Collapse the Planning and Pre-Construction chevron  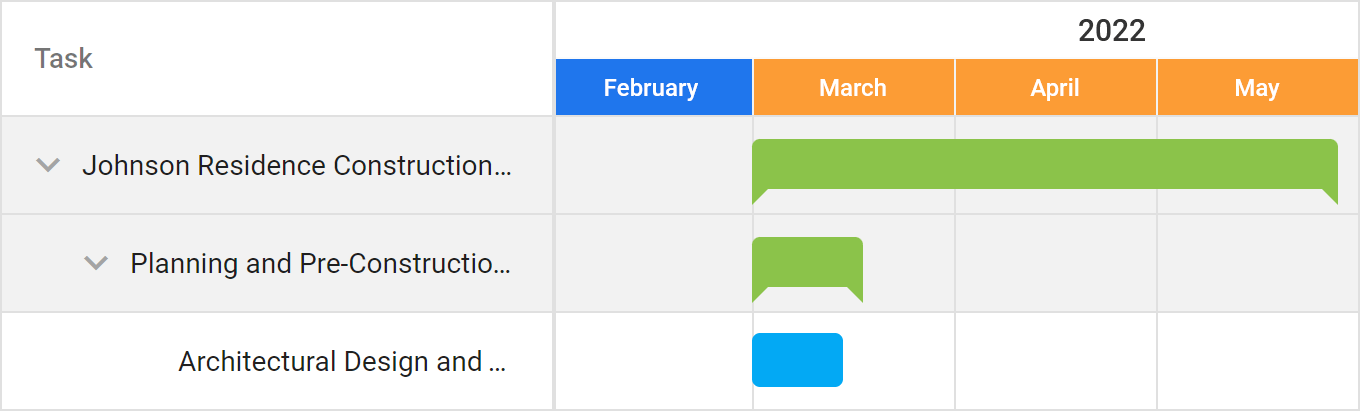point(96,263)
